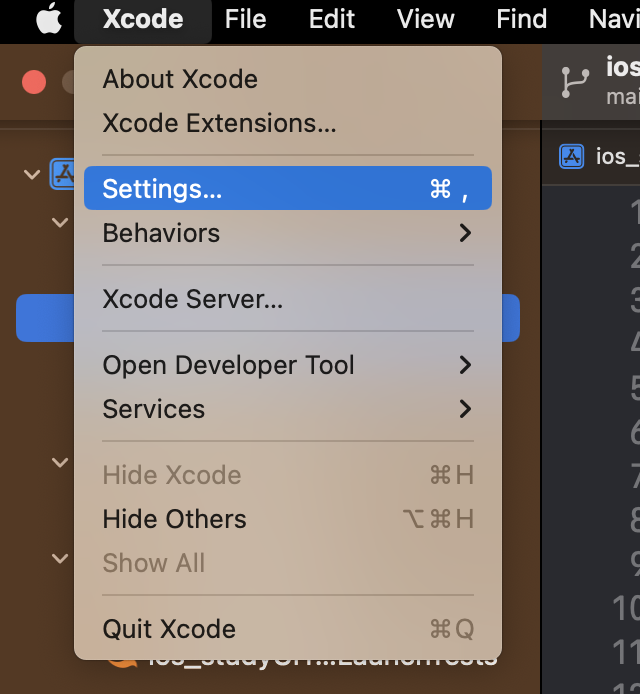Image resolution: width=640 pixels, height=694 pixels.
Task: Expand the Behaviors submenu
Action: [x=288, y=233]
